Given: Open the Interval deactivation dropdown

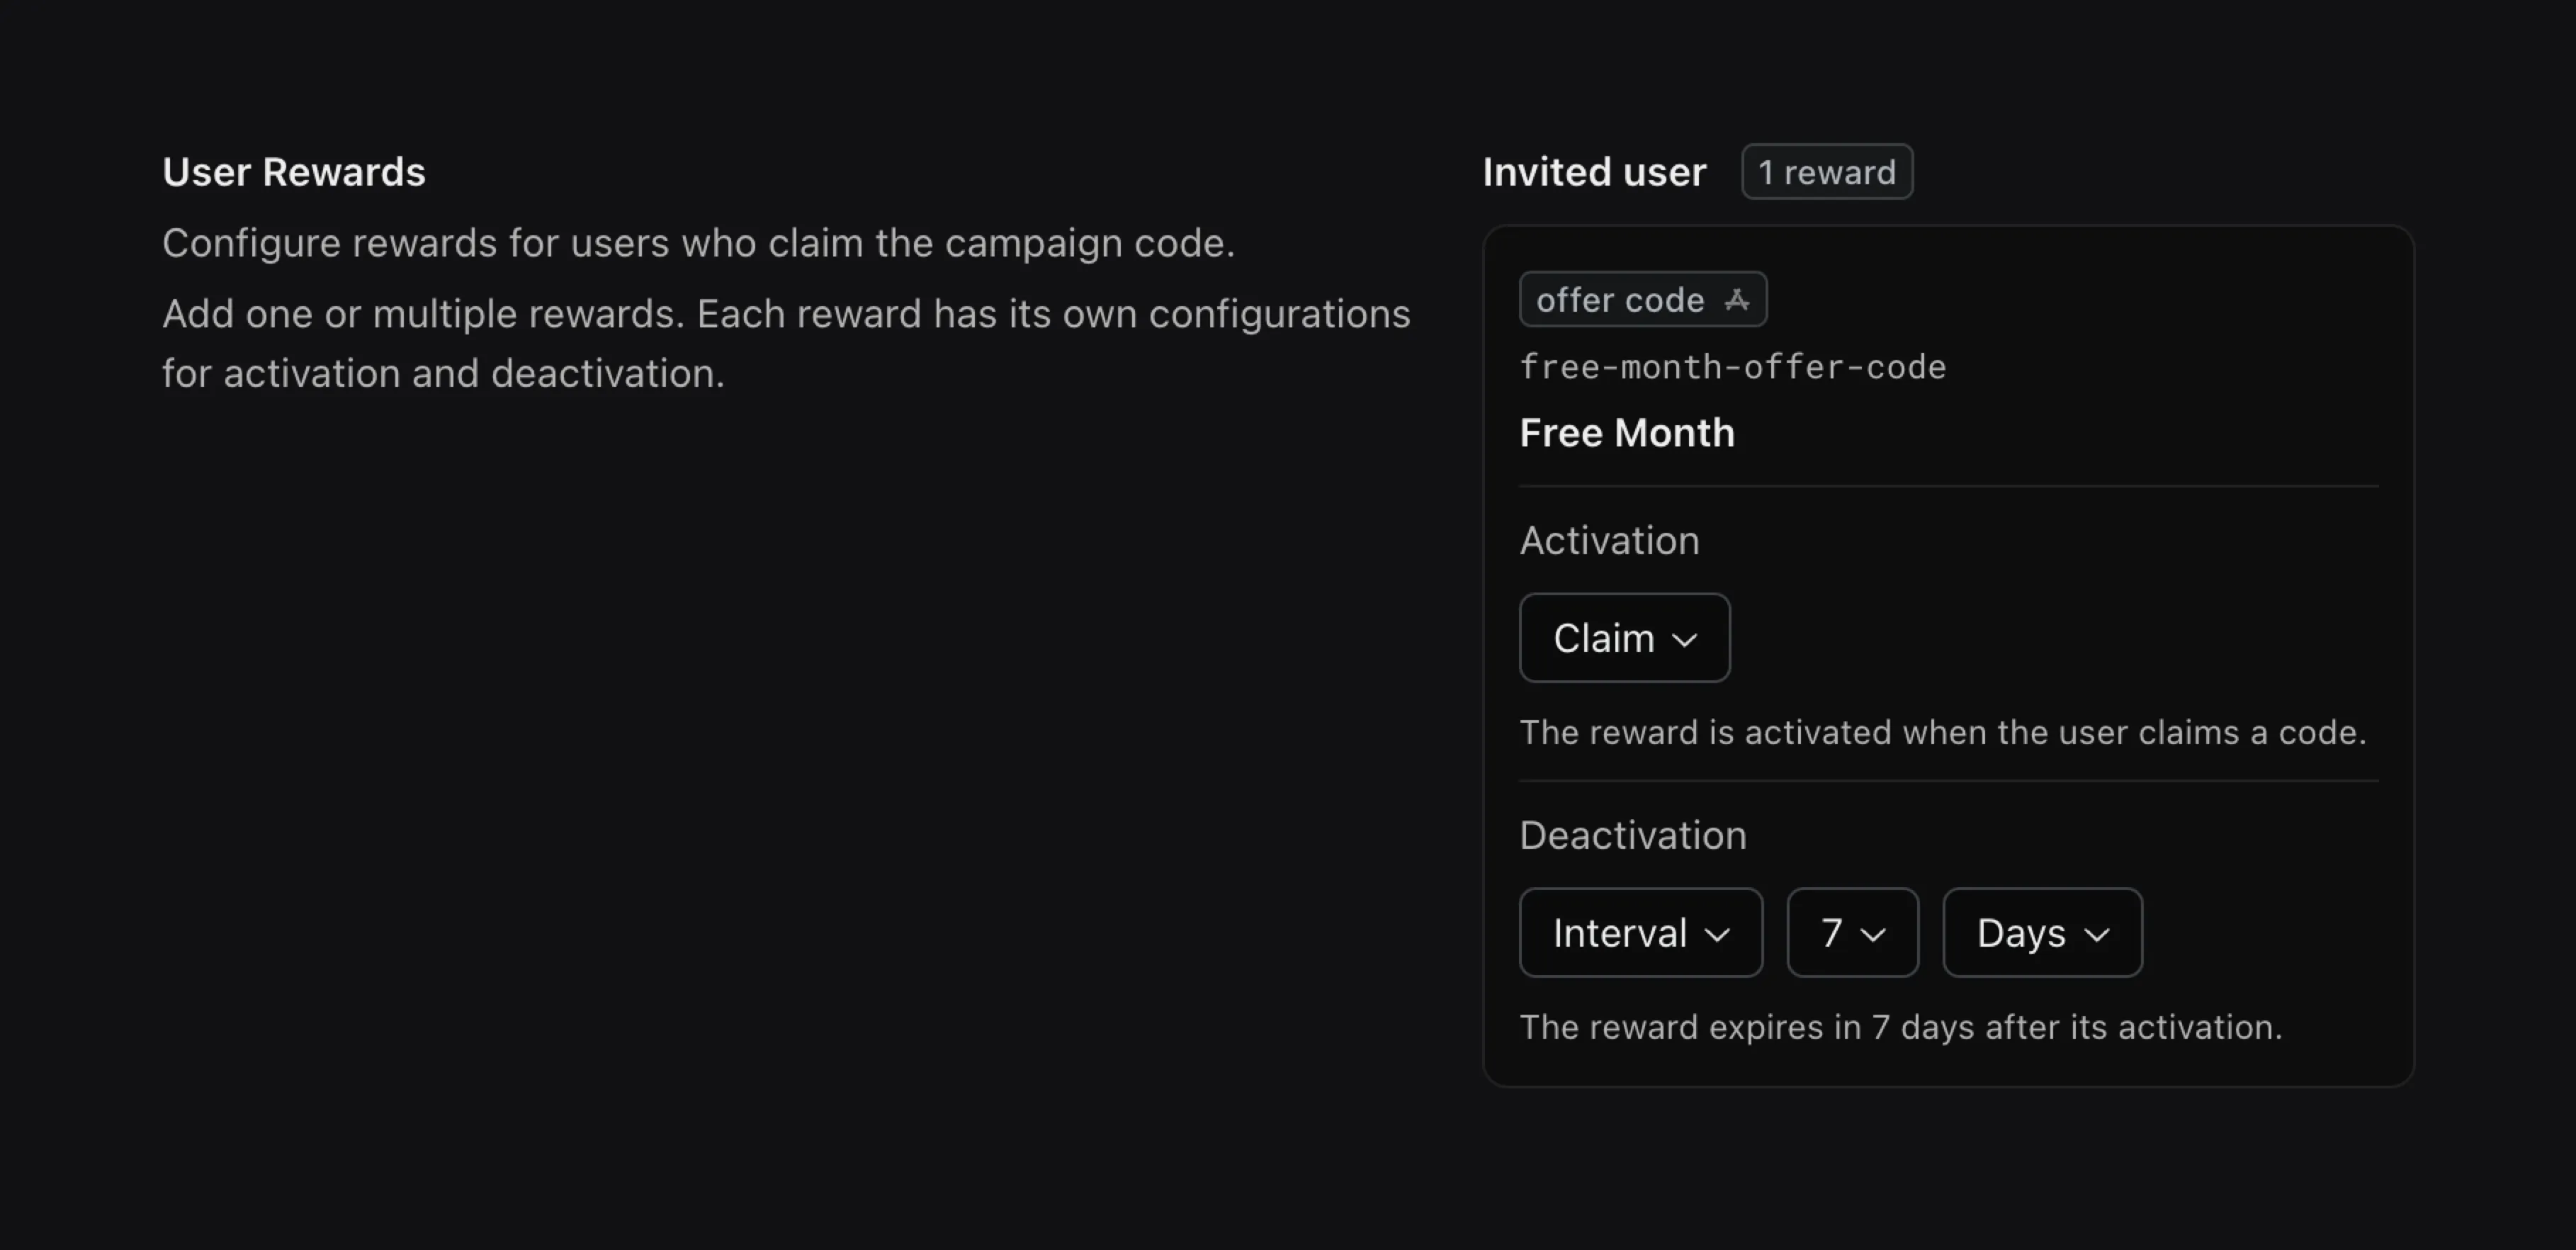Looking at the screenshot, I should [x=1641, y=932].
